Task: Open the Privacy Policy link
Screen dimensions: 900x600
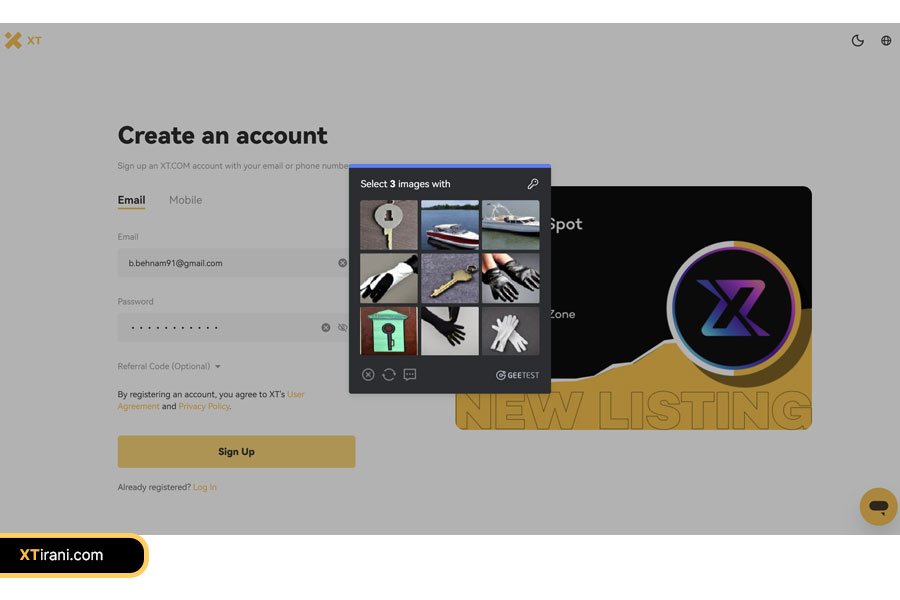Action: click(204, 407)
